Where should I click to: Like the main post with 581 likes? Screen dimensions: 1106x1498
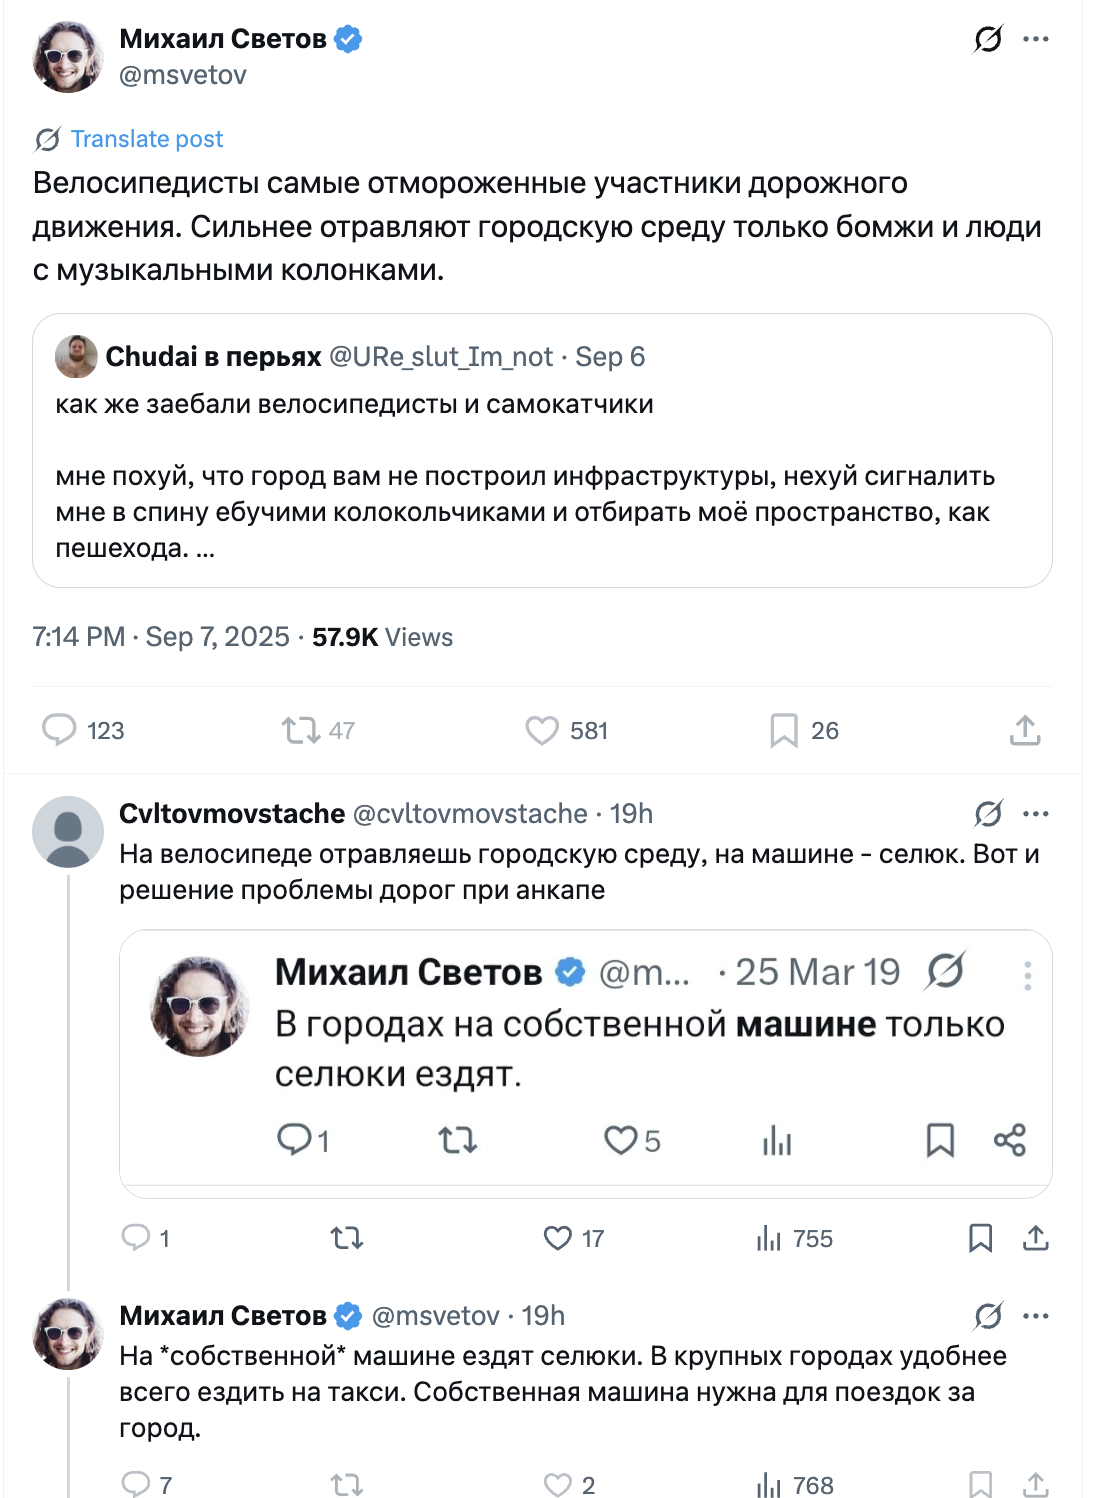coord(543,731)
